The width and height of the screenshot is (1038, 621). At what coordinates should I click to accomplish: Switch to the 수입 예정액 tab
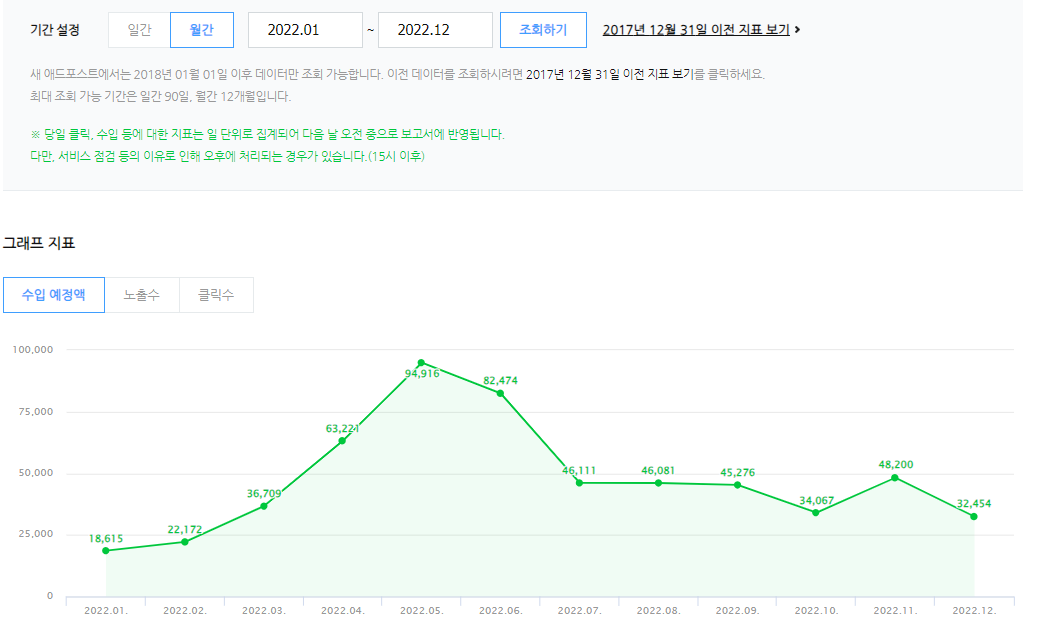pyautogui.click(x=54, y=295)
